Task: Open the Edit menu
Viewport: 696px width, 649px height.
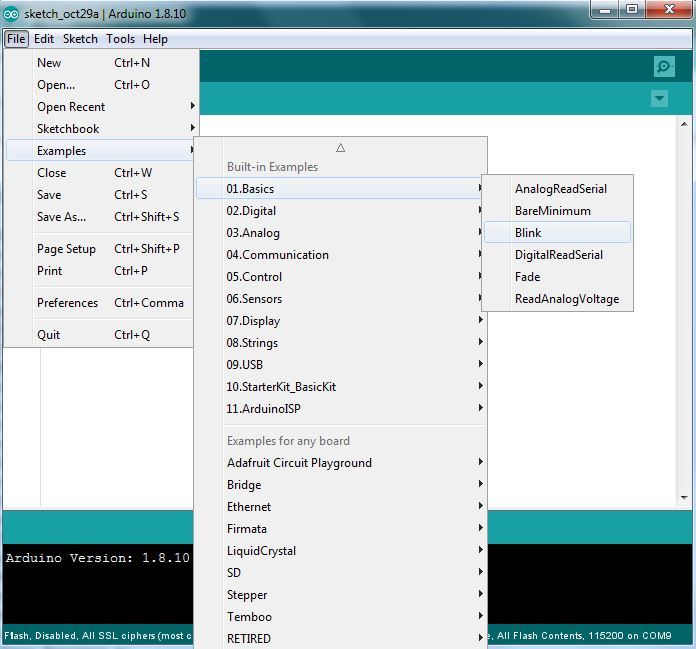Action: tap(44, 39)
